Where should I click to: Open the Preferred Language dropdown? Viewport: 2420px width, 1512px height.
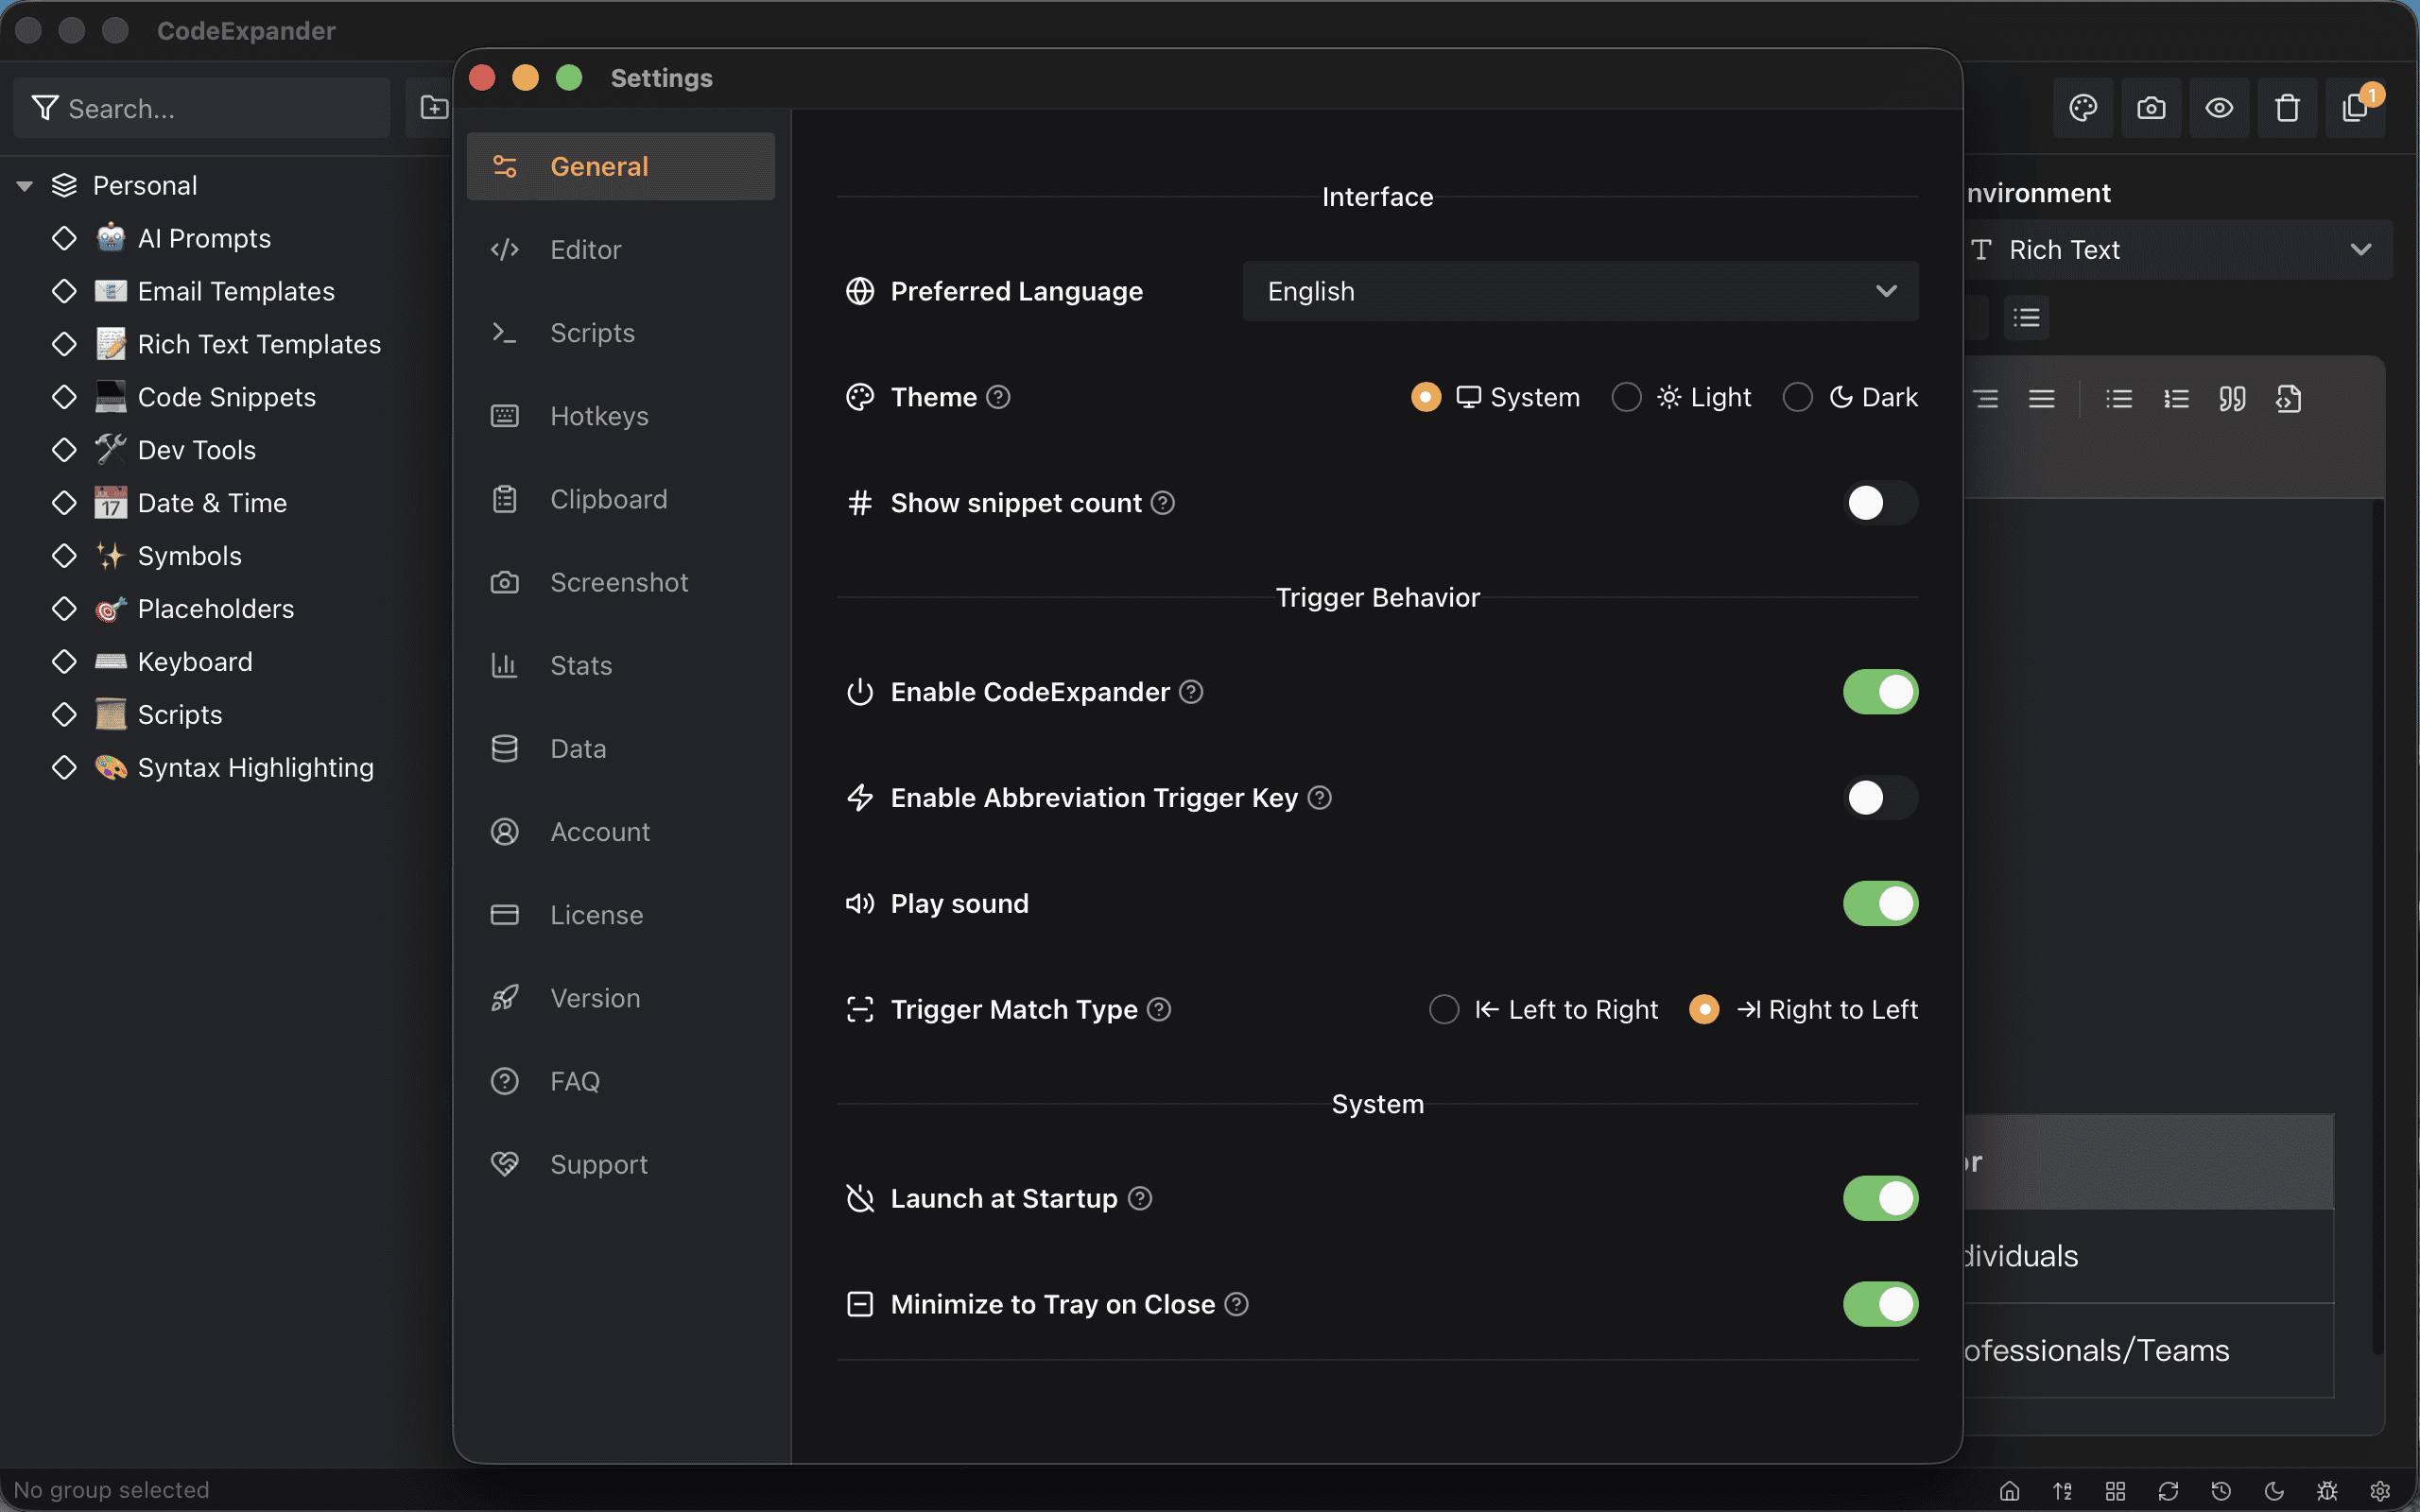[1579, 291]
